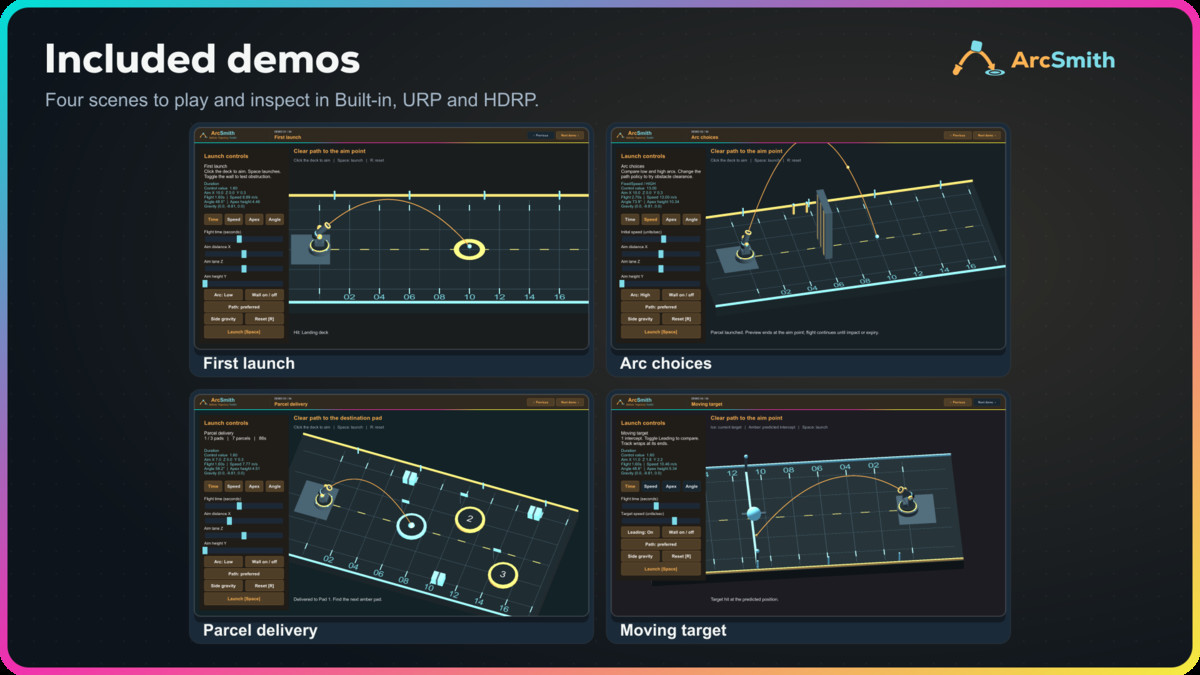
Task: Select the Apex tab in Moving target demo
Action: (x=671, y=486)
